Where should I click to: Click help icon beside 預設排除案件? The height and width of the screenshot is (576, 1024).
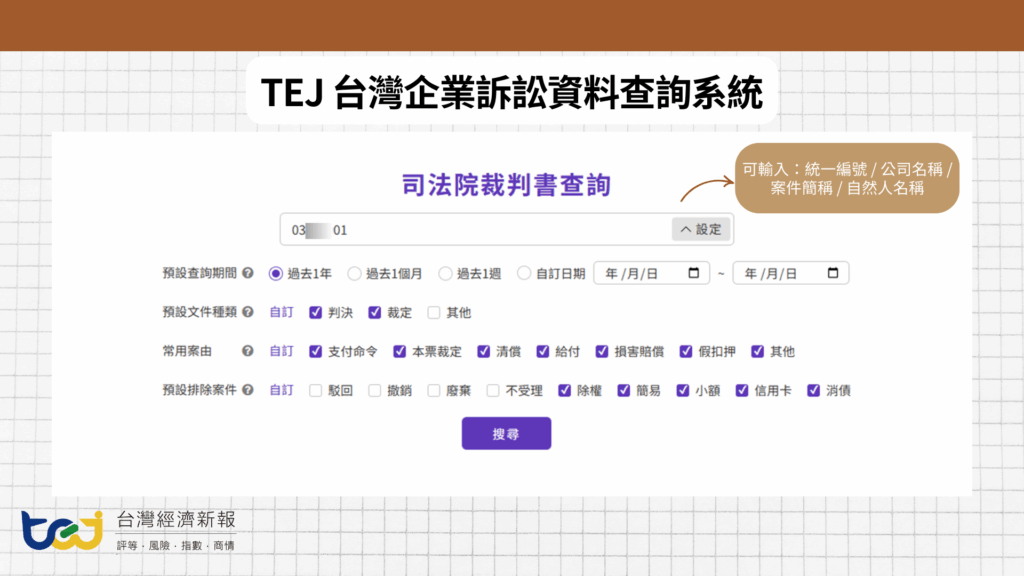247,390
